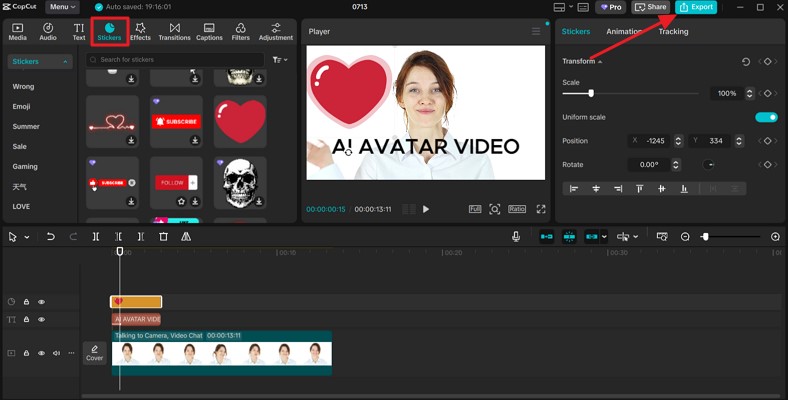Click the rotation dial knob
The height and width of the screenshot is (400, 788).
coord(708,165)
